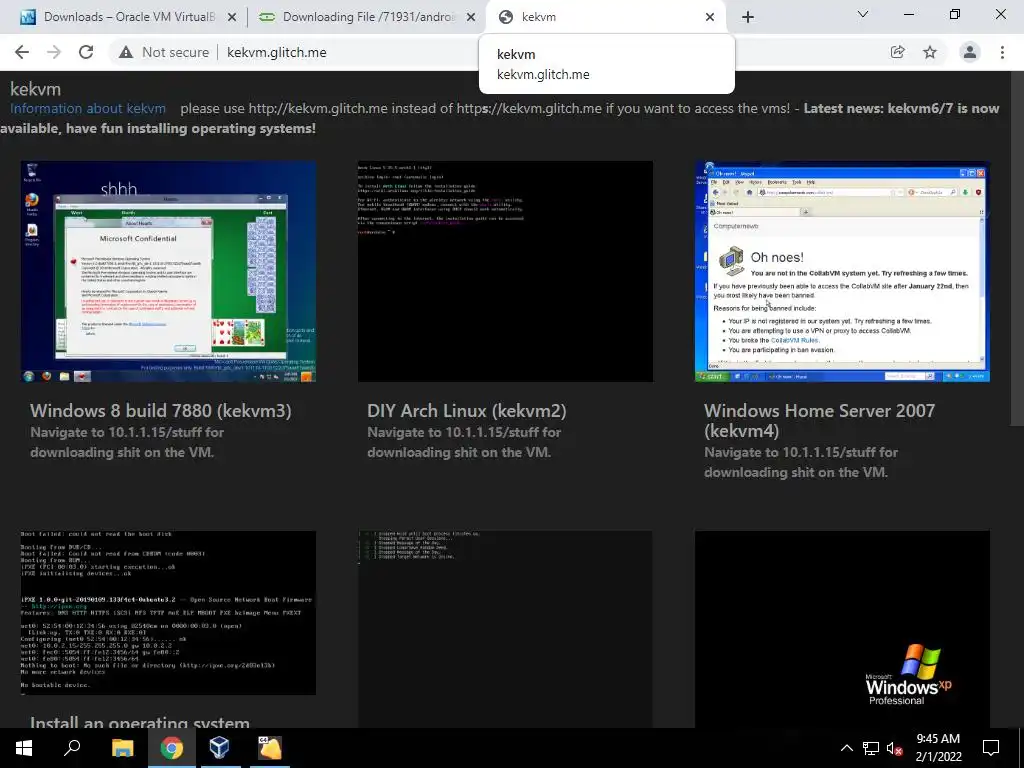The height and width of the screenshot is (768, 1024).
Task: Reload the kekvm page
Action: 86,52
